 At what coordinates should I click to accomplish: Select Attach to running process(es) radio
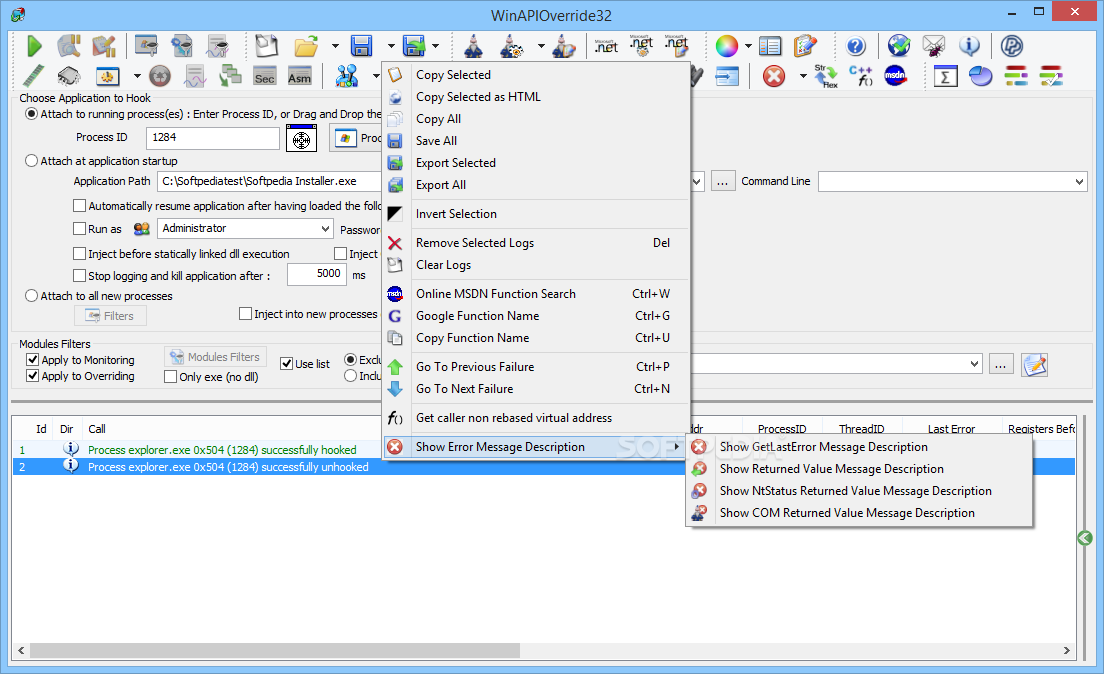[x=32, y=114]
